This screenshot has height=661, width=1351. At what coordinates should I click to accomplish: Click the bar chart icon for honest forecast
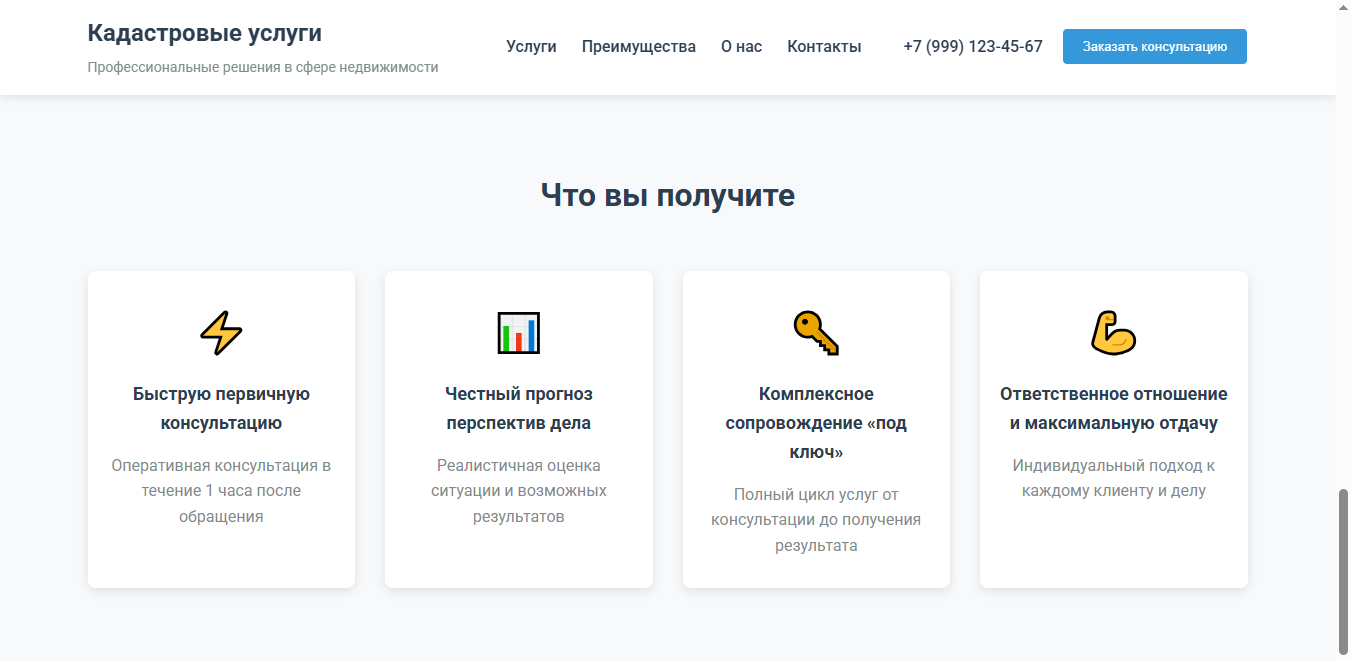(x=518, y=333)
